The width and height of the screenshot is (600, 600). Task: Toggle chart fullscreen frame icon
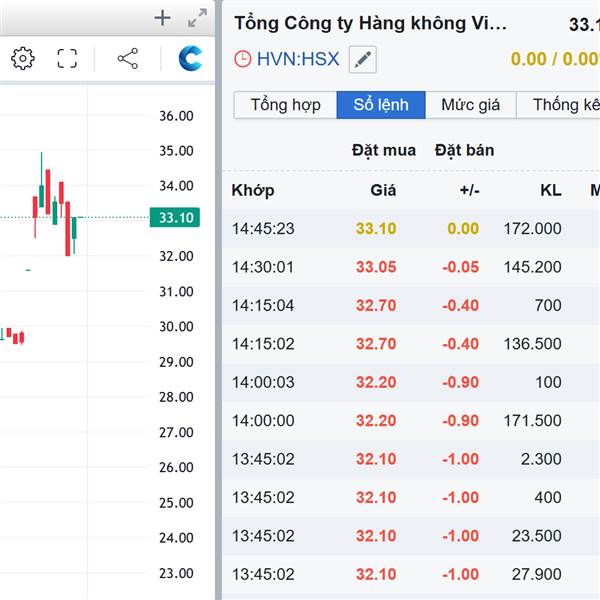tap(67, 58)
